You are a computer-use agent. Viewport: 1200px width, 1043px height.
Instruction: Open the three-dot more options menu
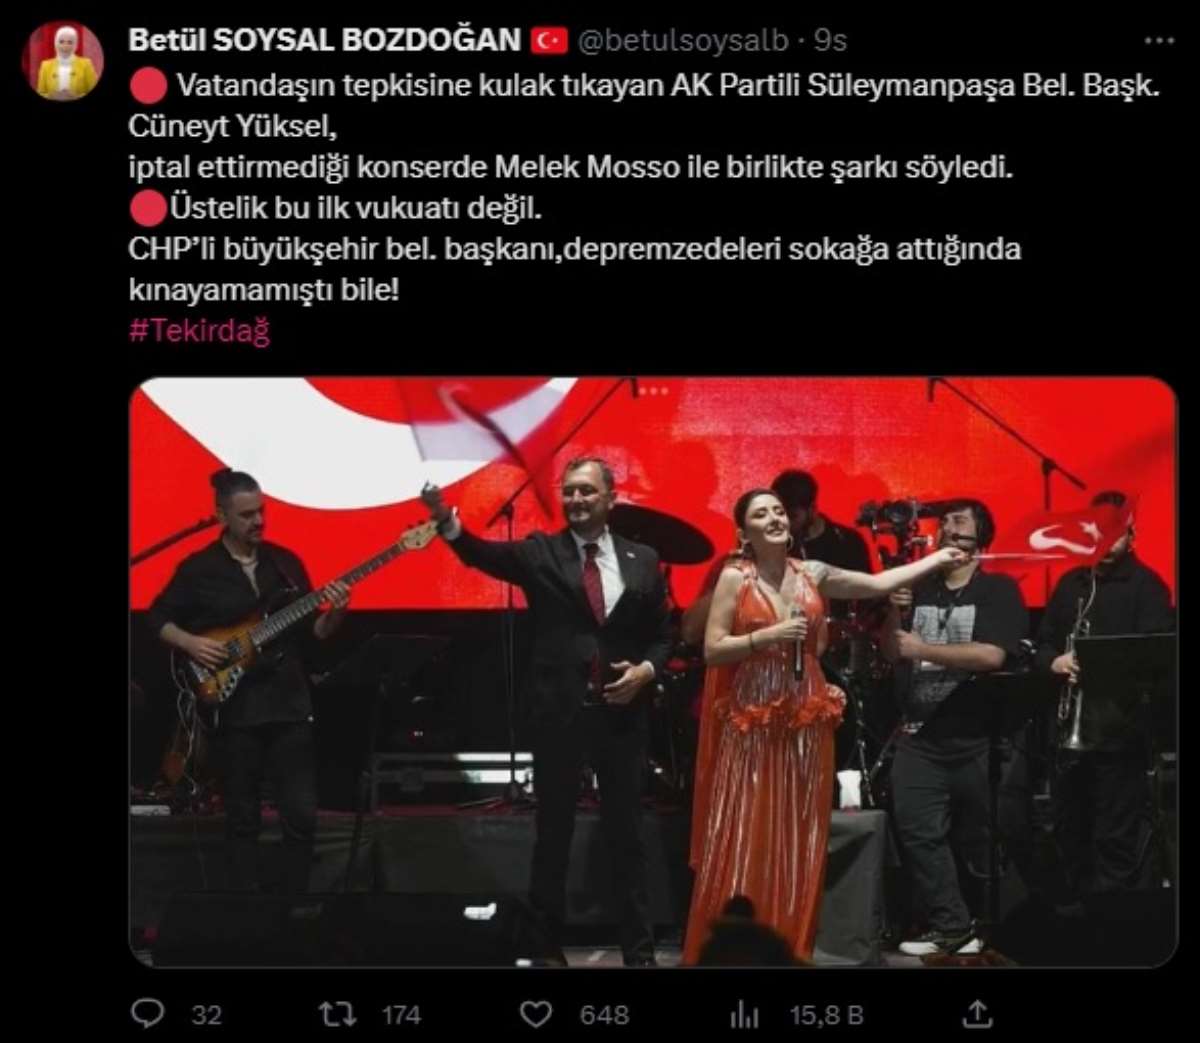[1158, 40]
